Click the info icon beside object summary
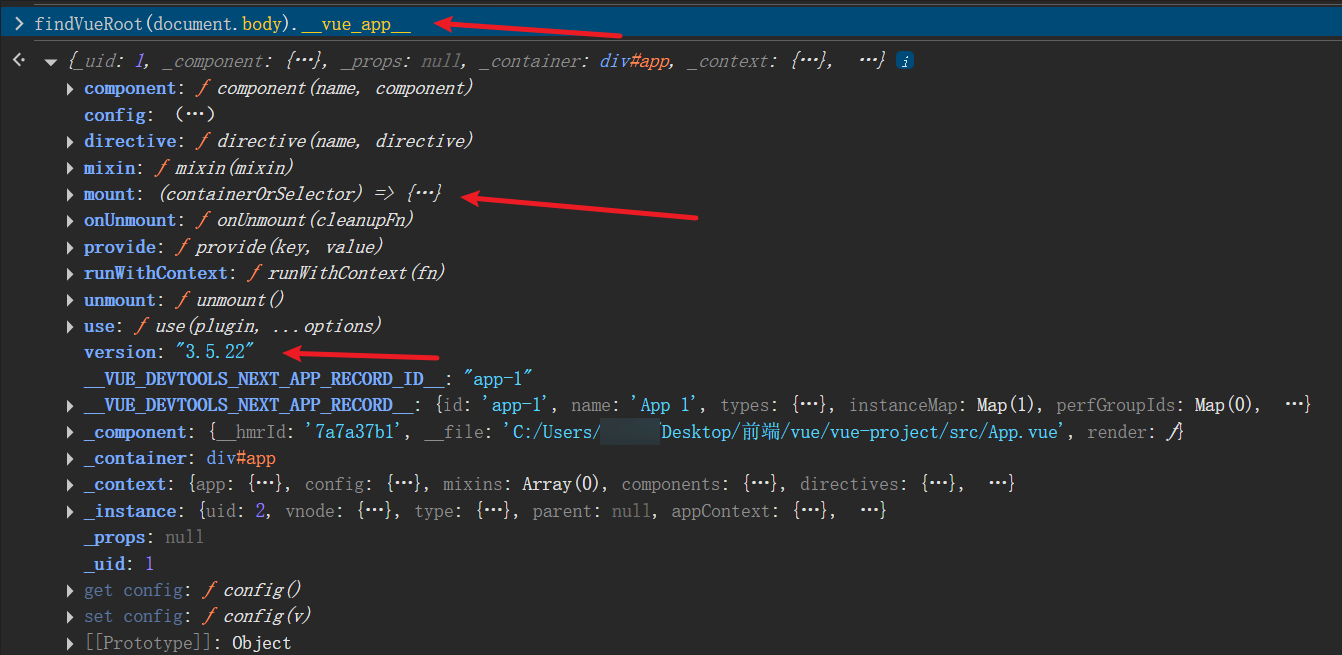Image resolution: width=1342 pixels, height=655 pixels. (904, 62)
